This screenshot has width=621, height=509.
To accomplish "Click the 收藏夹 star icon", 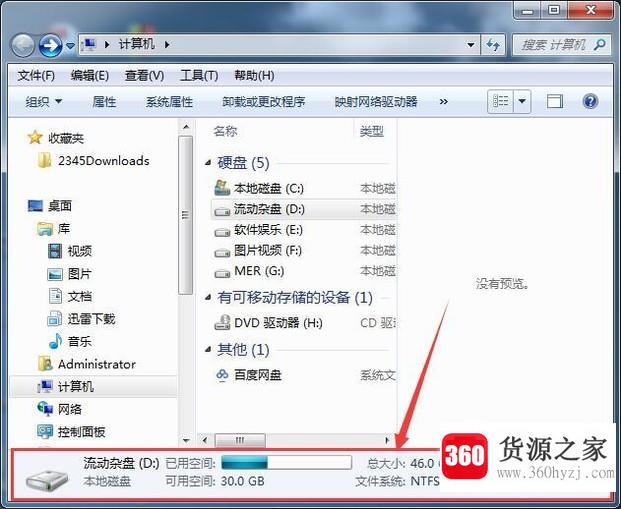I will point(35,137).
